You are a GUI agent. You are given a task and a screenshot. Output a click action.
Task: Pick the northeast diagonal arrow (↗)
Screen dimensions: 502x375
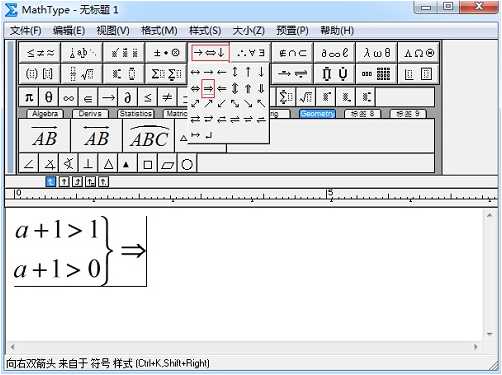tap(208, 104)
